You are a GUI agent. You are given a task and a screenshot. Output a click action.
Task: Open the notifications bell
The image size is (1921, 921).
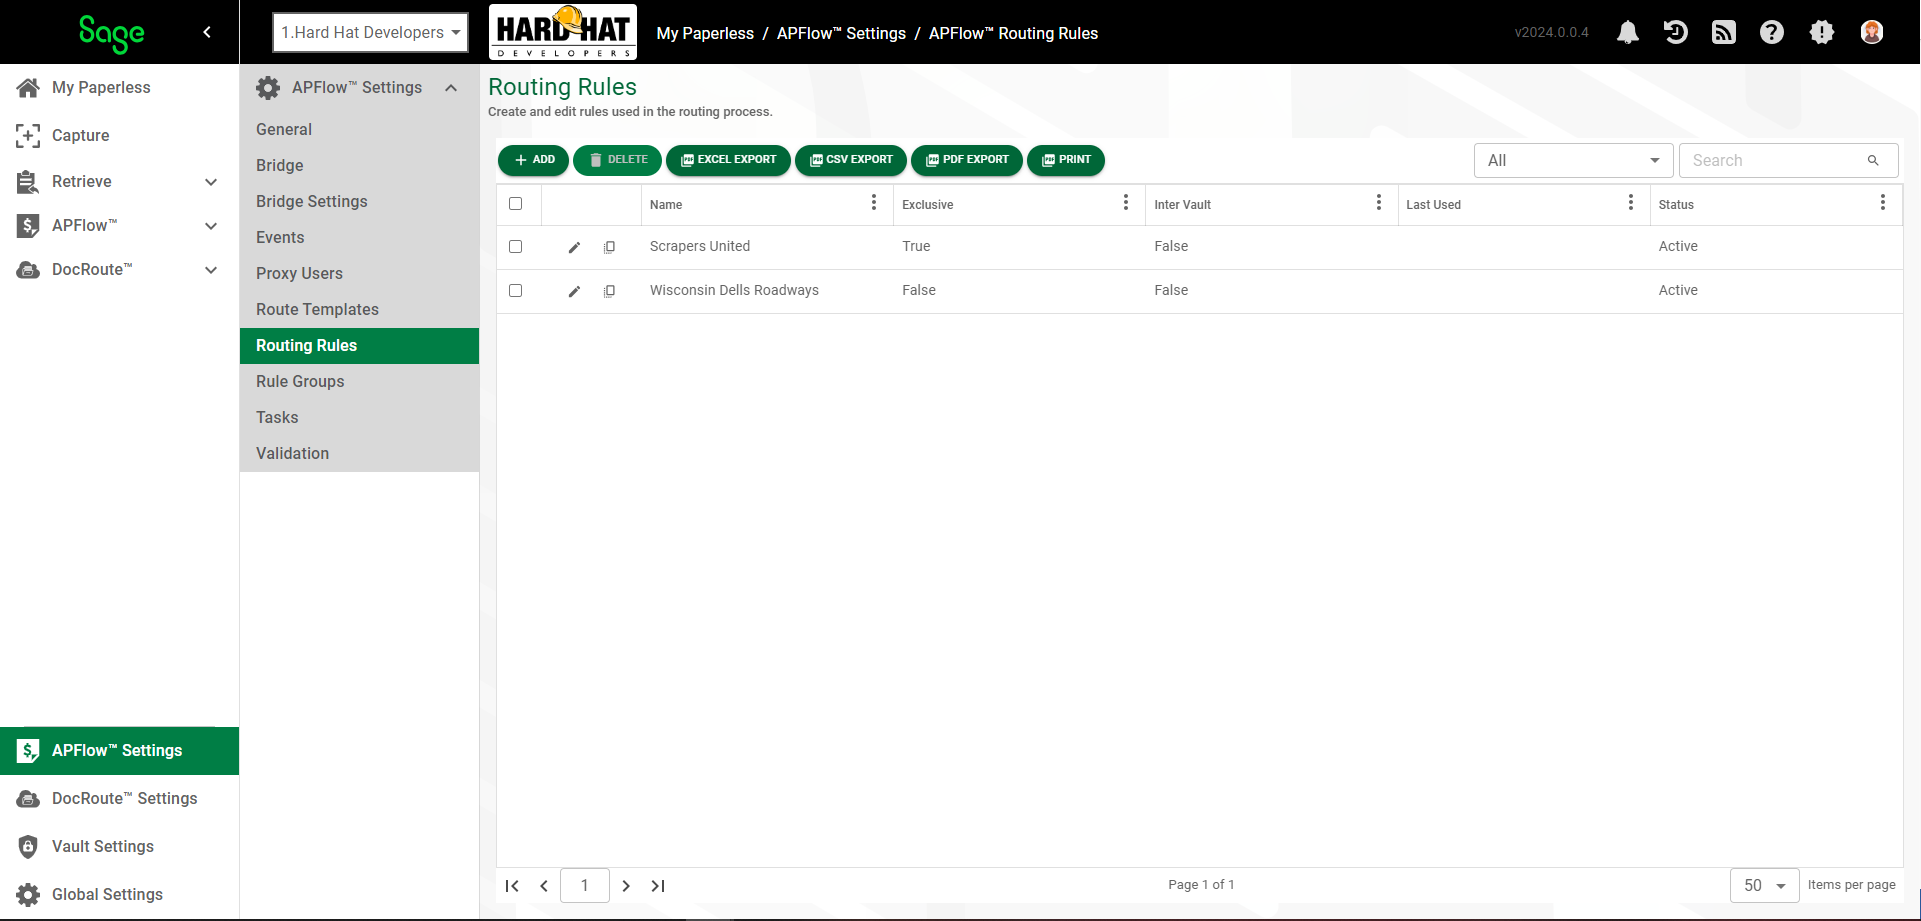tap(1628, 32)
